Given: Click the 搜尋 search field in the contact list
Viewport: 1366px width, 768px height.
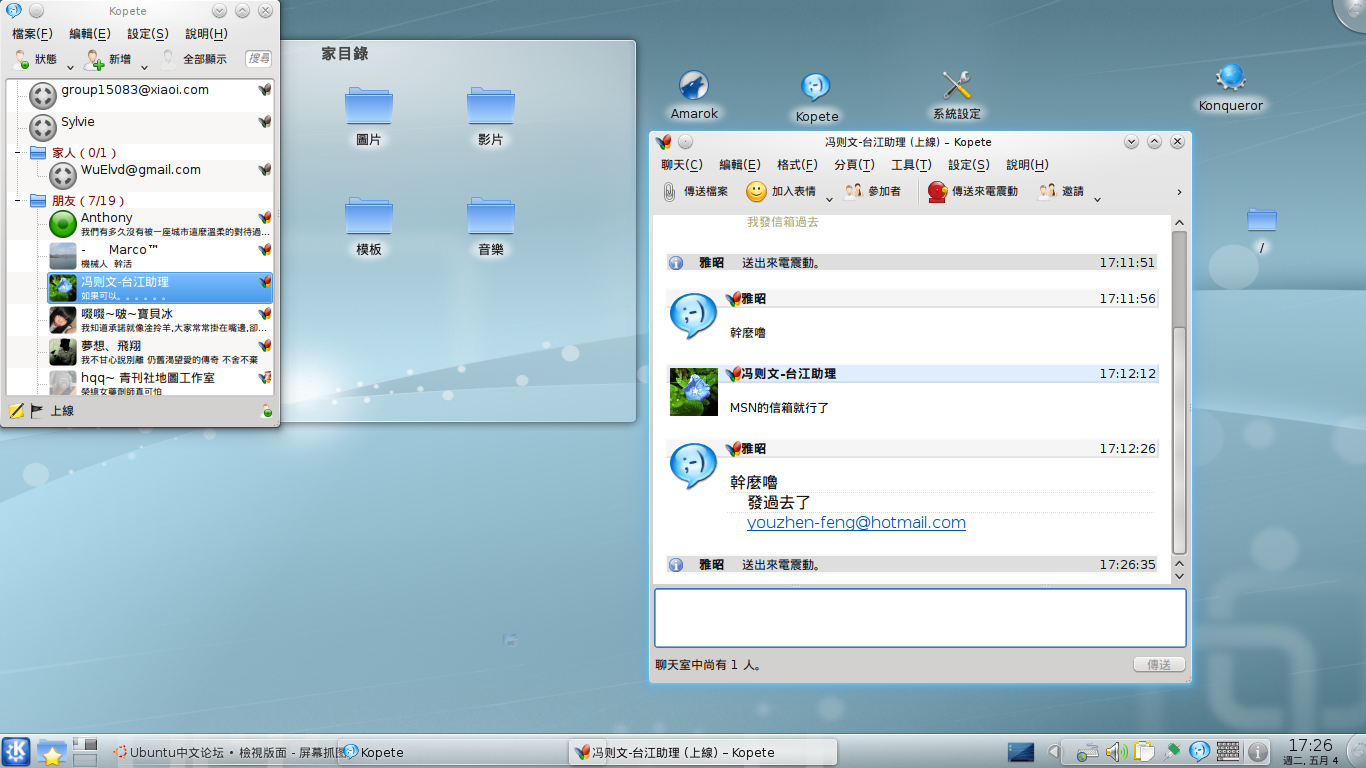Looking at the screenshot, I should click(259, 59).
